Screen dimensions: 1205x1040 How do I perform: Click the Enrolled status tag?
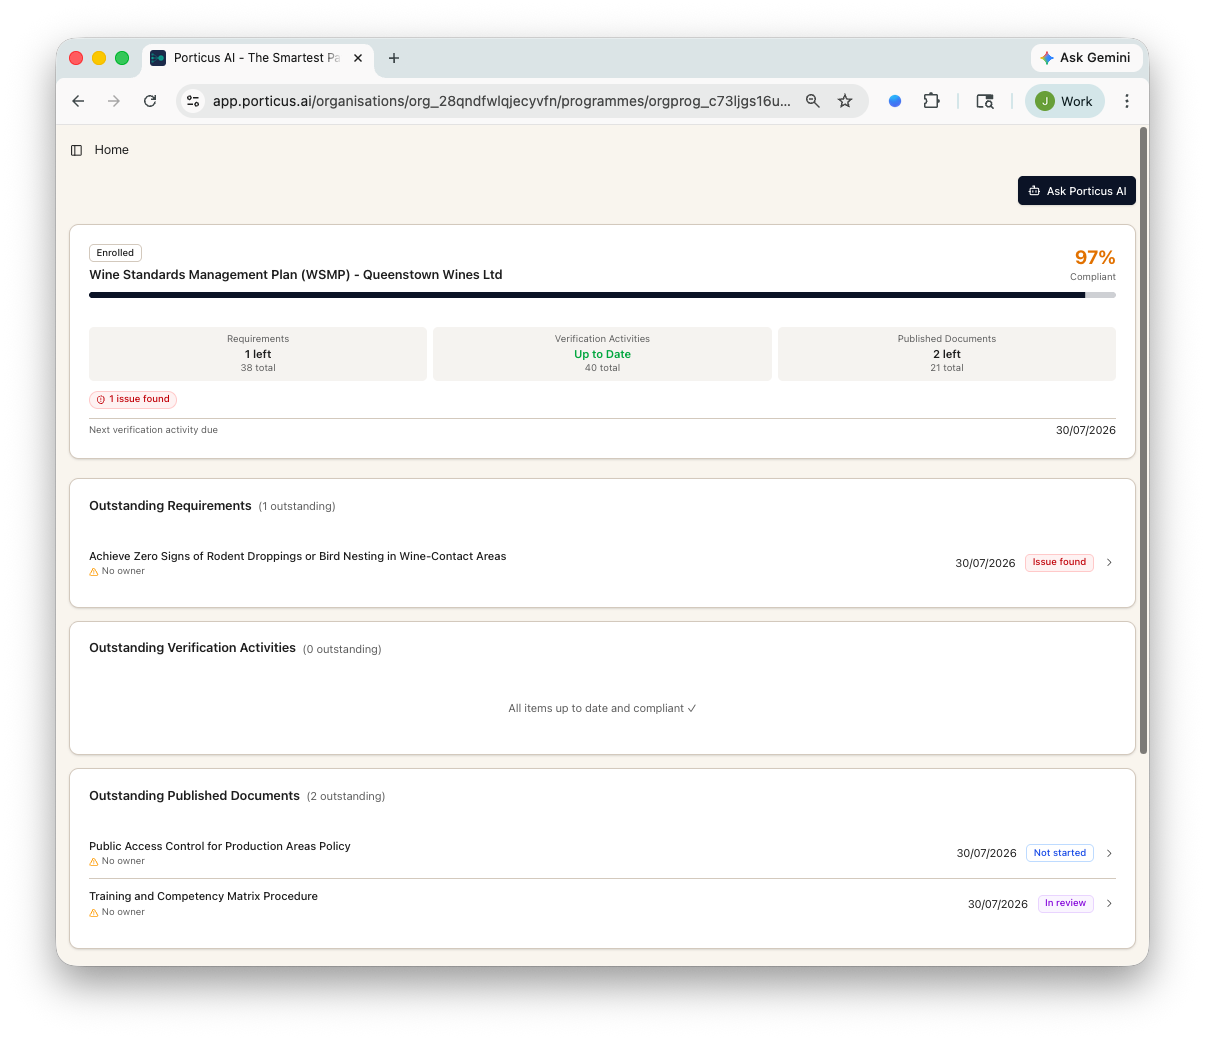(x=115, y=253)
